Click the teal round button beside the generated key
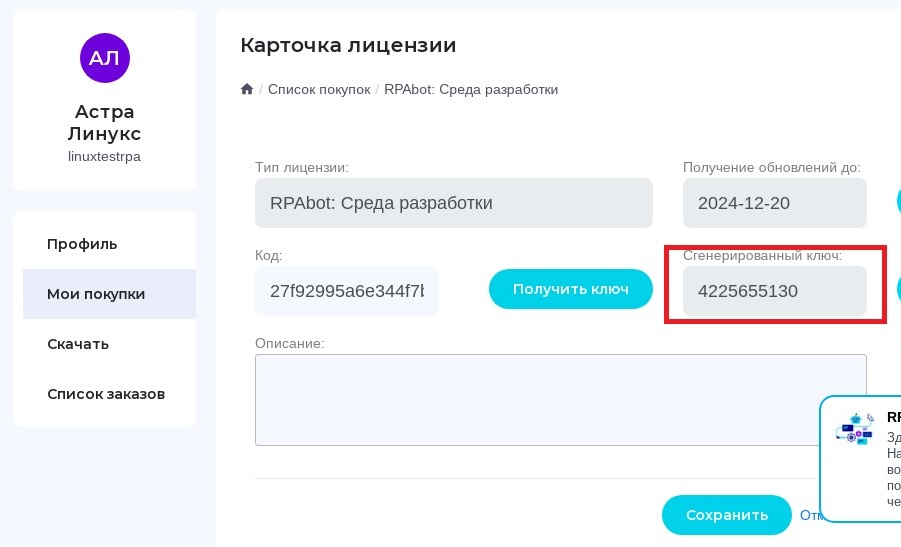Viewport: 901px width, 547px height. pos(898,289)
